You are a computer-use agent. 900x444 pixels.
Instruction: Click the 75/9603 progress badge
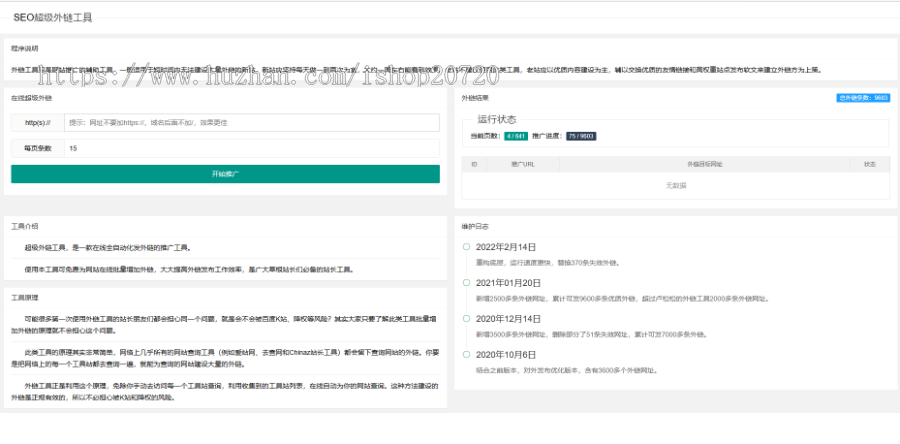[x=581, y=136]
